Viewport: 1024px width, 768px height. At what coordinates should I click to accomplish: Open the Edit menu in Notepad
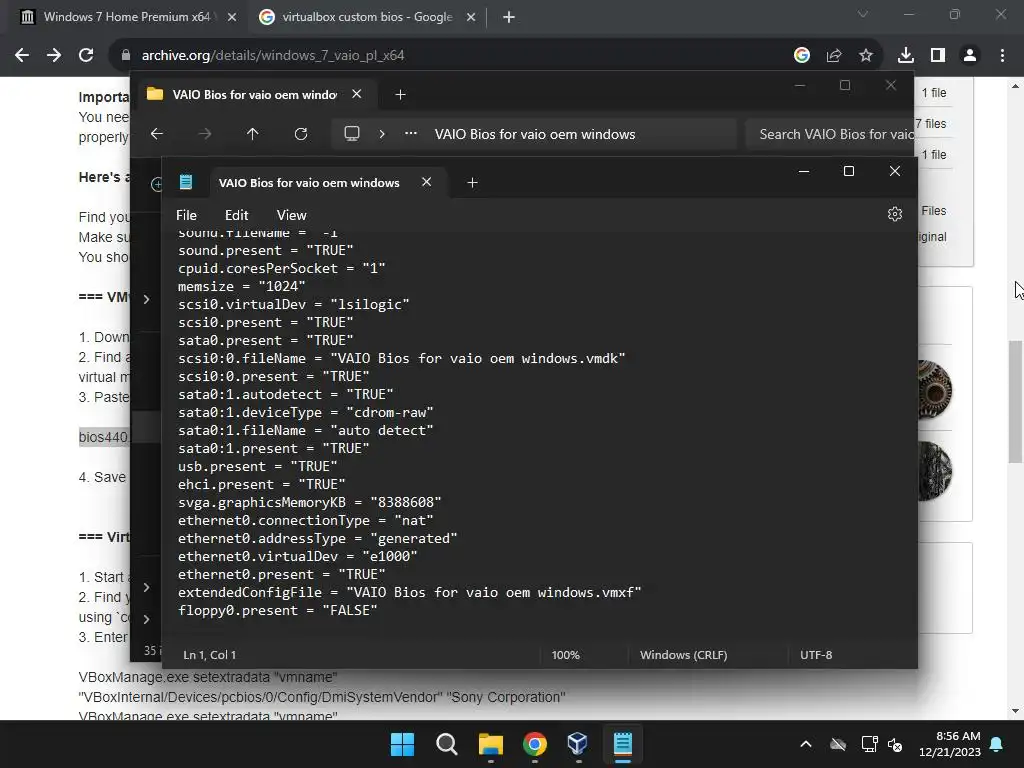click(x=236, y=215)
